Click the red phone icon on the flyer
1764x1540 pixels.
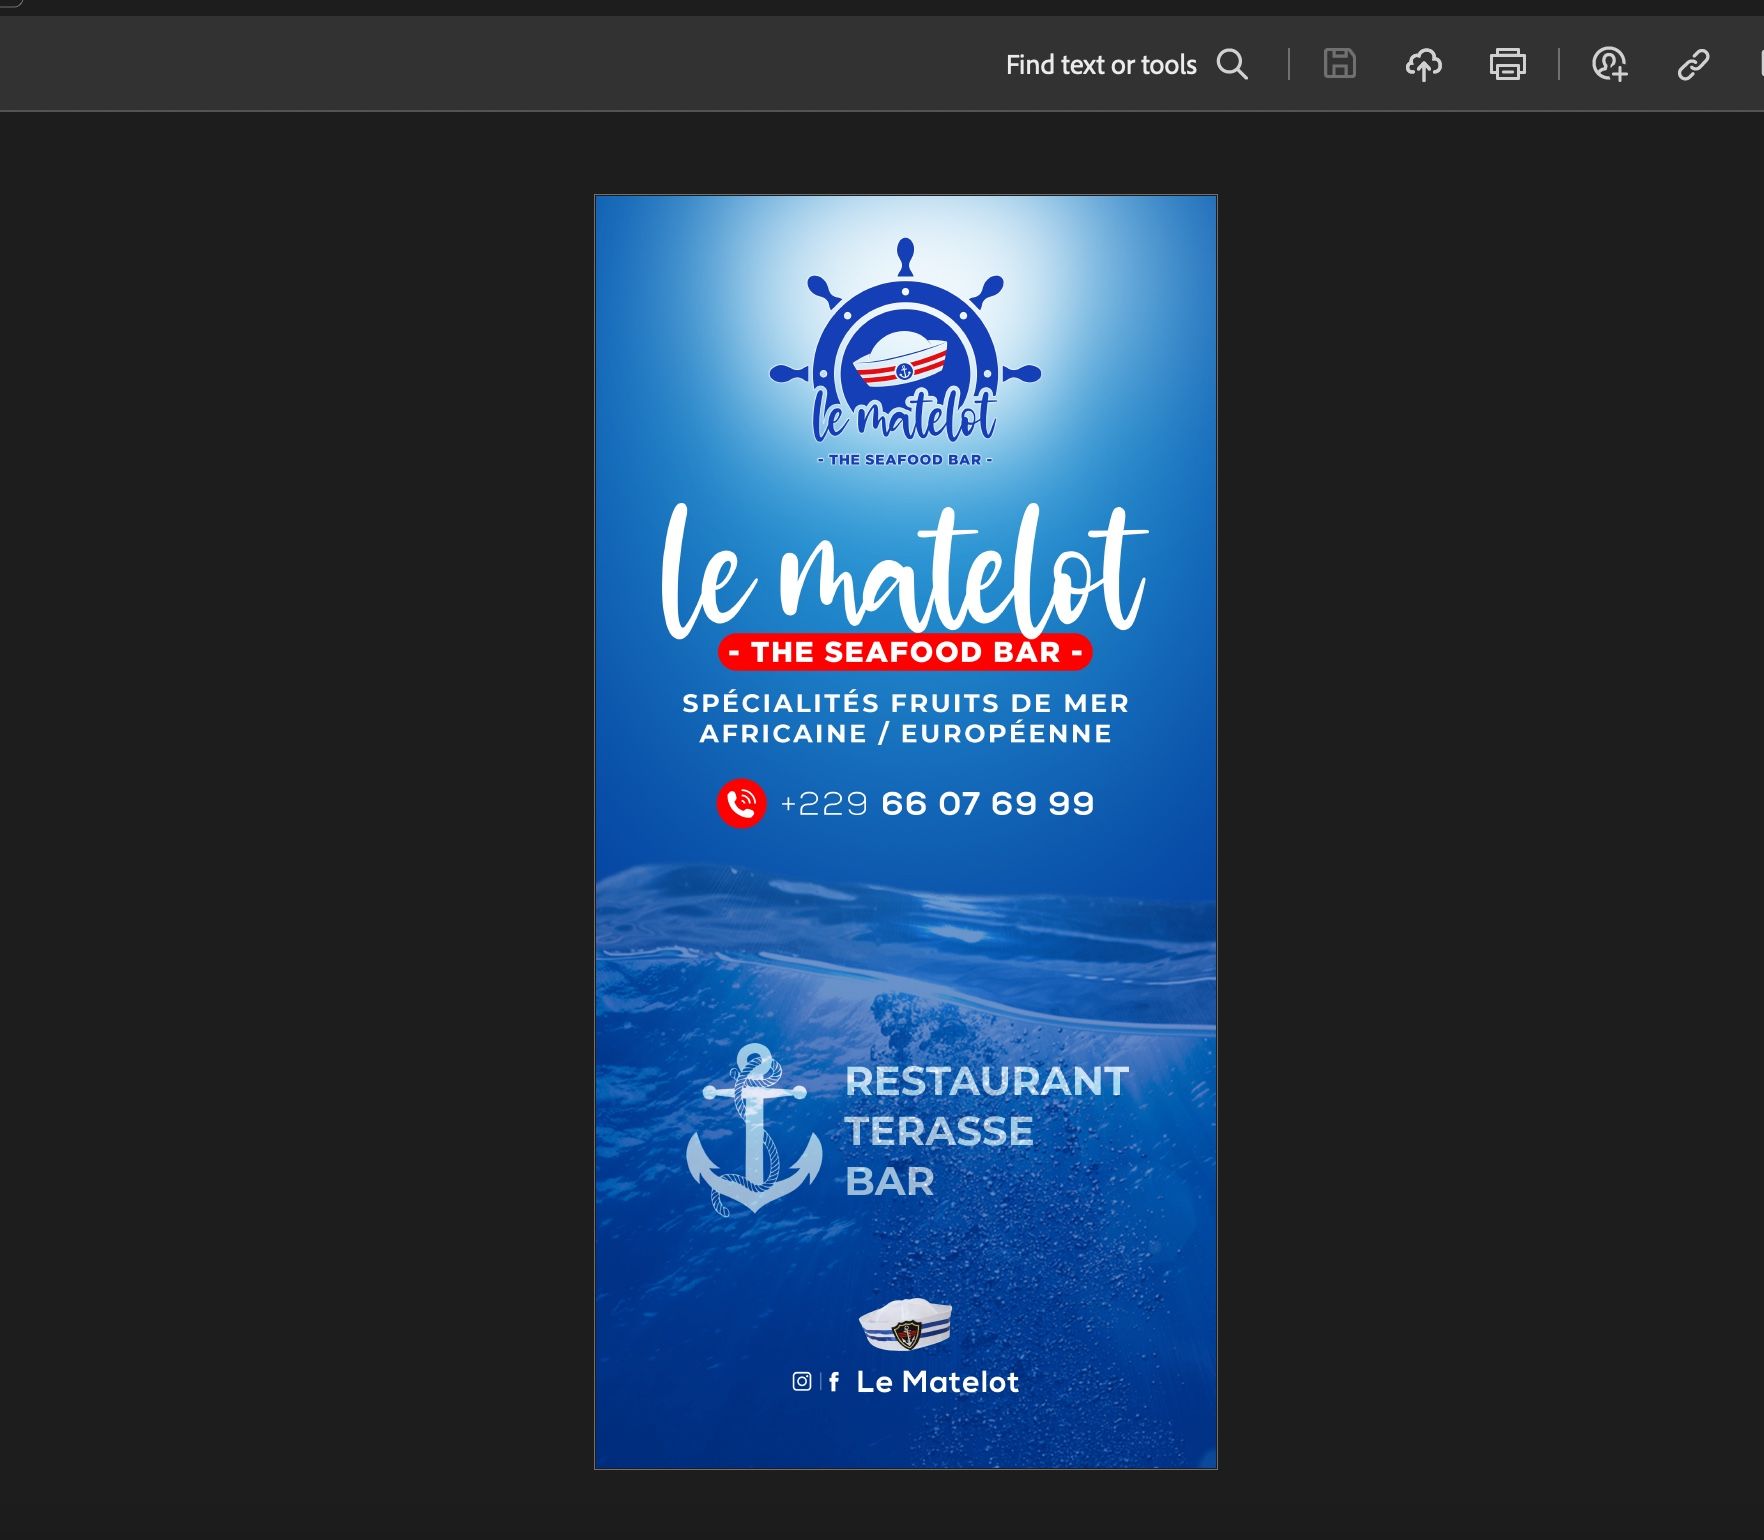pos(741,804)
